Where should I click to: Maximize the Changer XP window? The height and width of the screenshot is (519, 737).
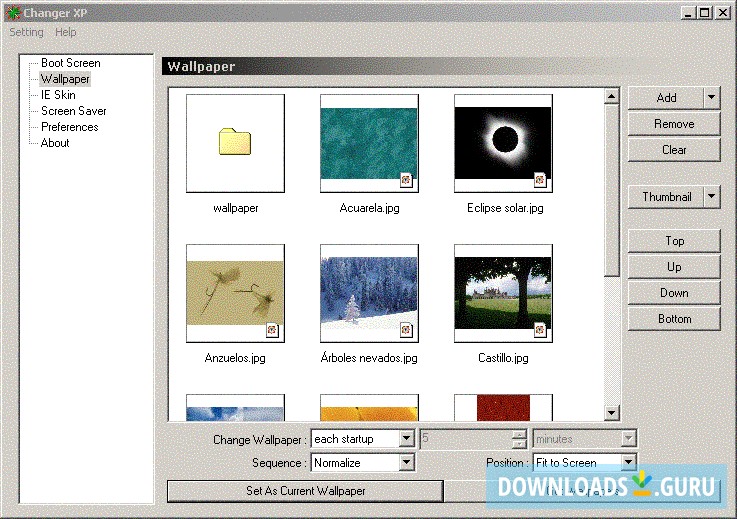click(705, 13)
